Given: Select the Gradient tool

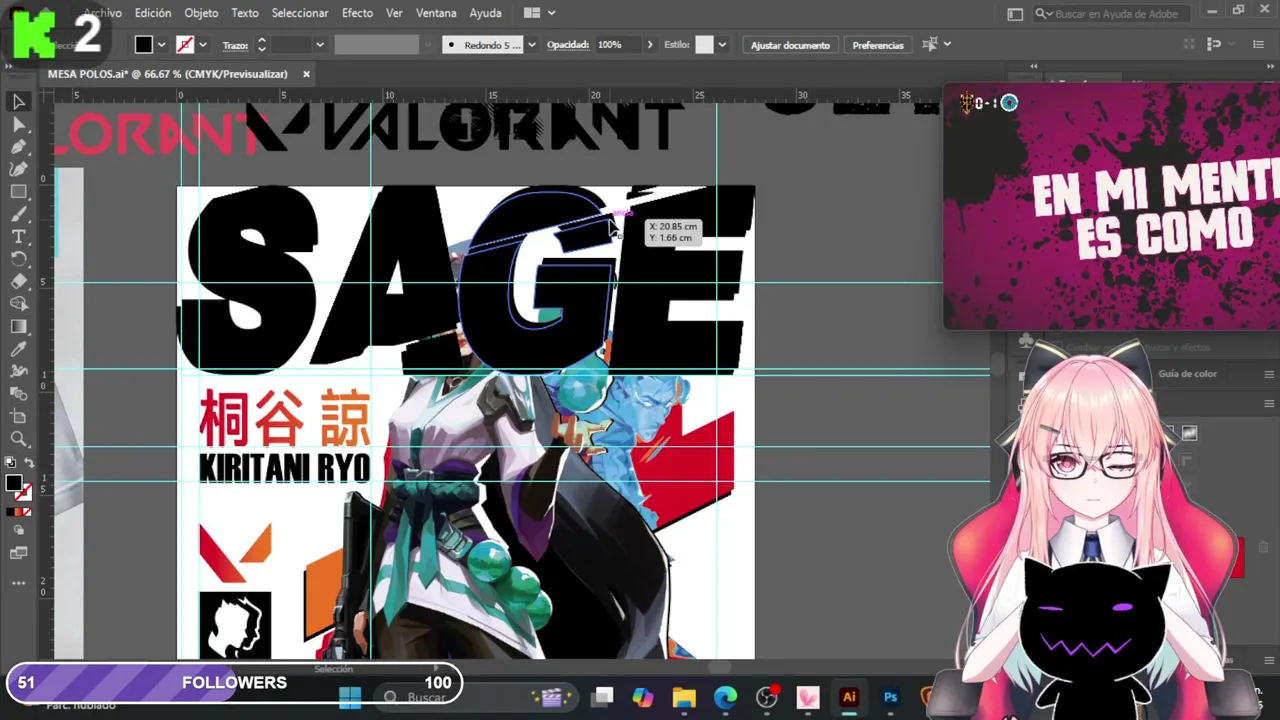Looking at the screenshot, I should point(18,327).
